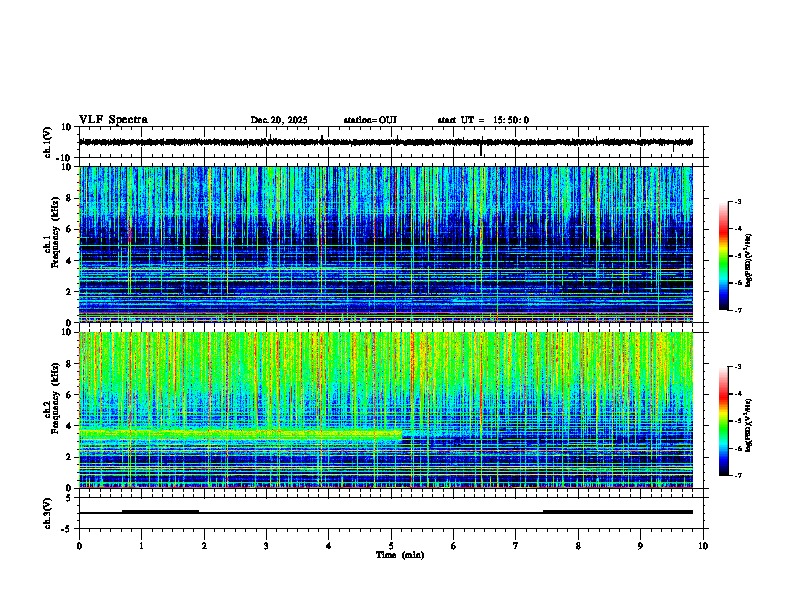792x612 pixels.
Task: Click the ch.1 spectrogram color bar
Action: click(724, 256)
